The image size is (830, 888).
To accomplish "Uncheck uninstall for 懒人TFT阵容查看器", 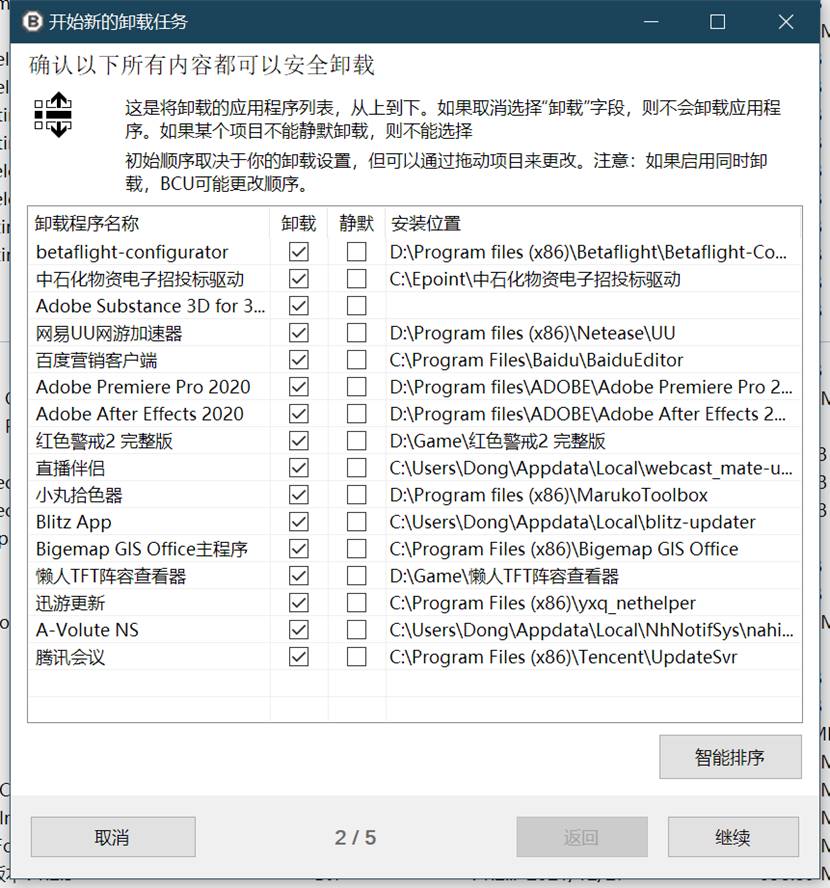I will point(299,576).
